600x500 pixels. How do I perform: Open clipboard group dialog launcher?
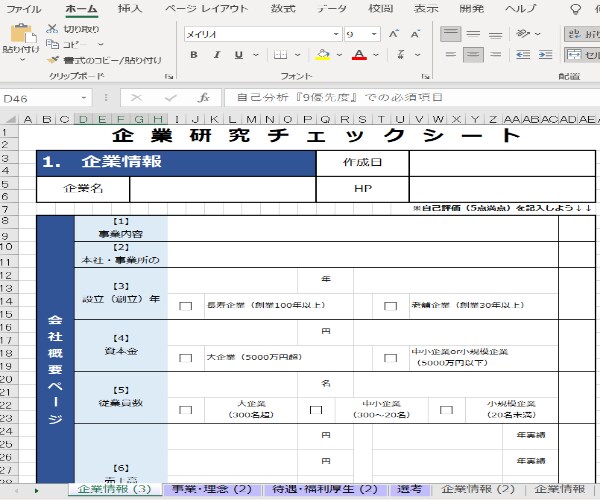[x=169, y=77]
